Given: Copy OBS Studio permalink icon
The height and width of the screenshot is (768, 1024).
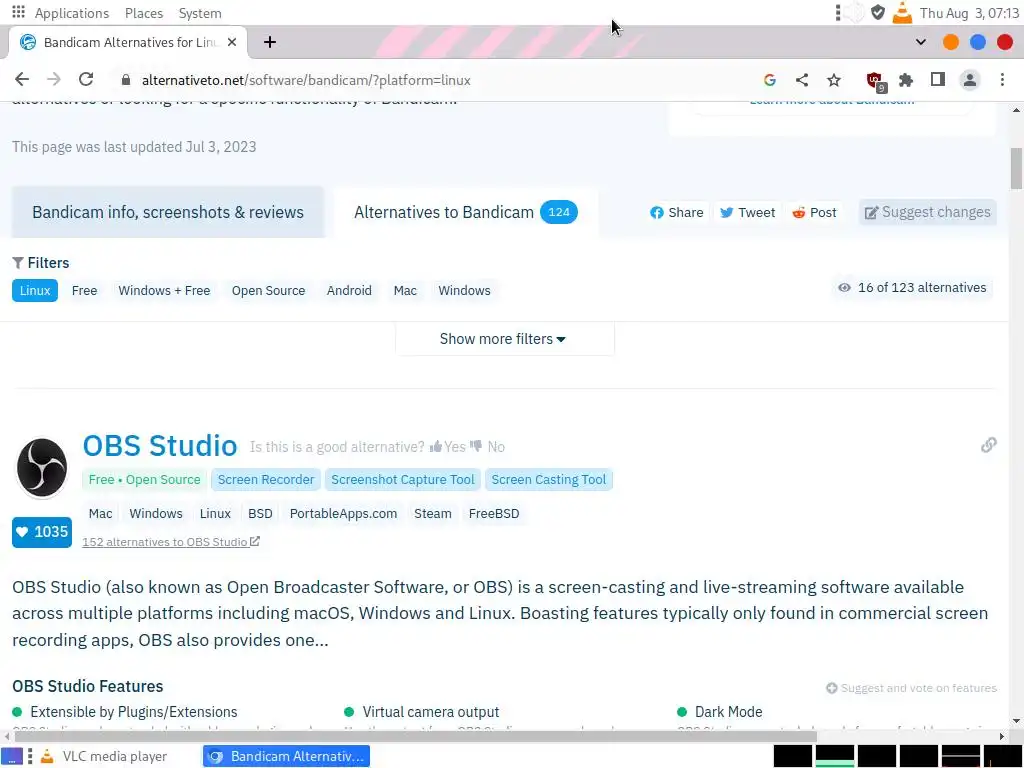Looking at the screenshot, I should point(989,445).
